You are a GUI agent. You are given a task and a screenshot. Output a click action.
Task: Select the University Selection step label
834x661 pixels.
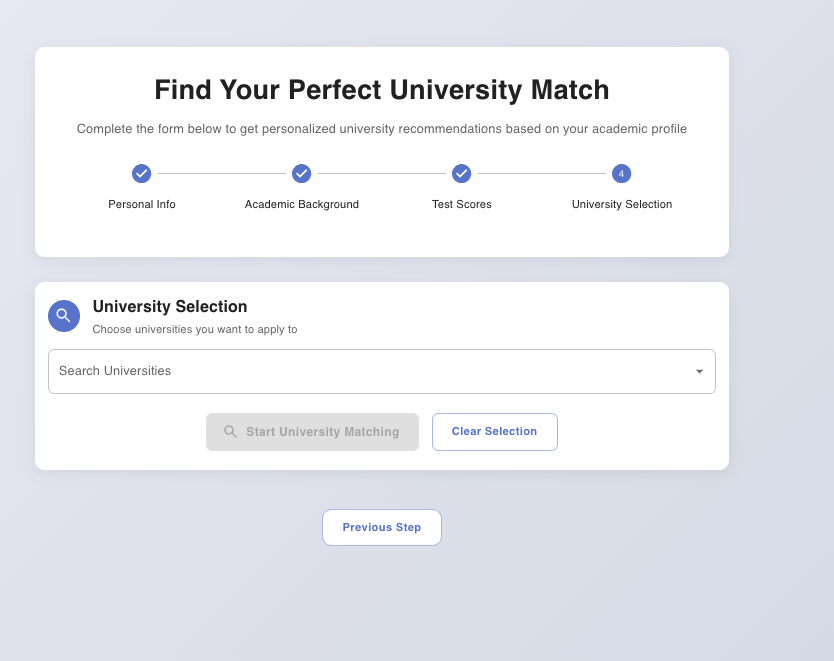622,204
